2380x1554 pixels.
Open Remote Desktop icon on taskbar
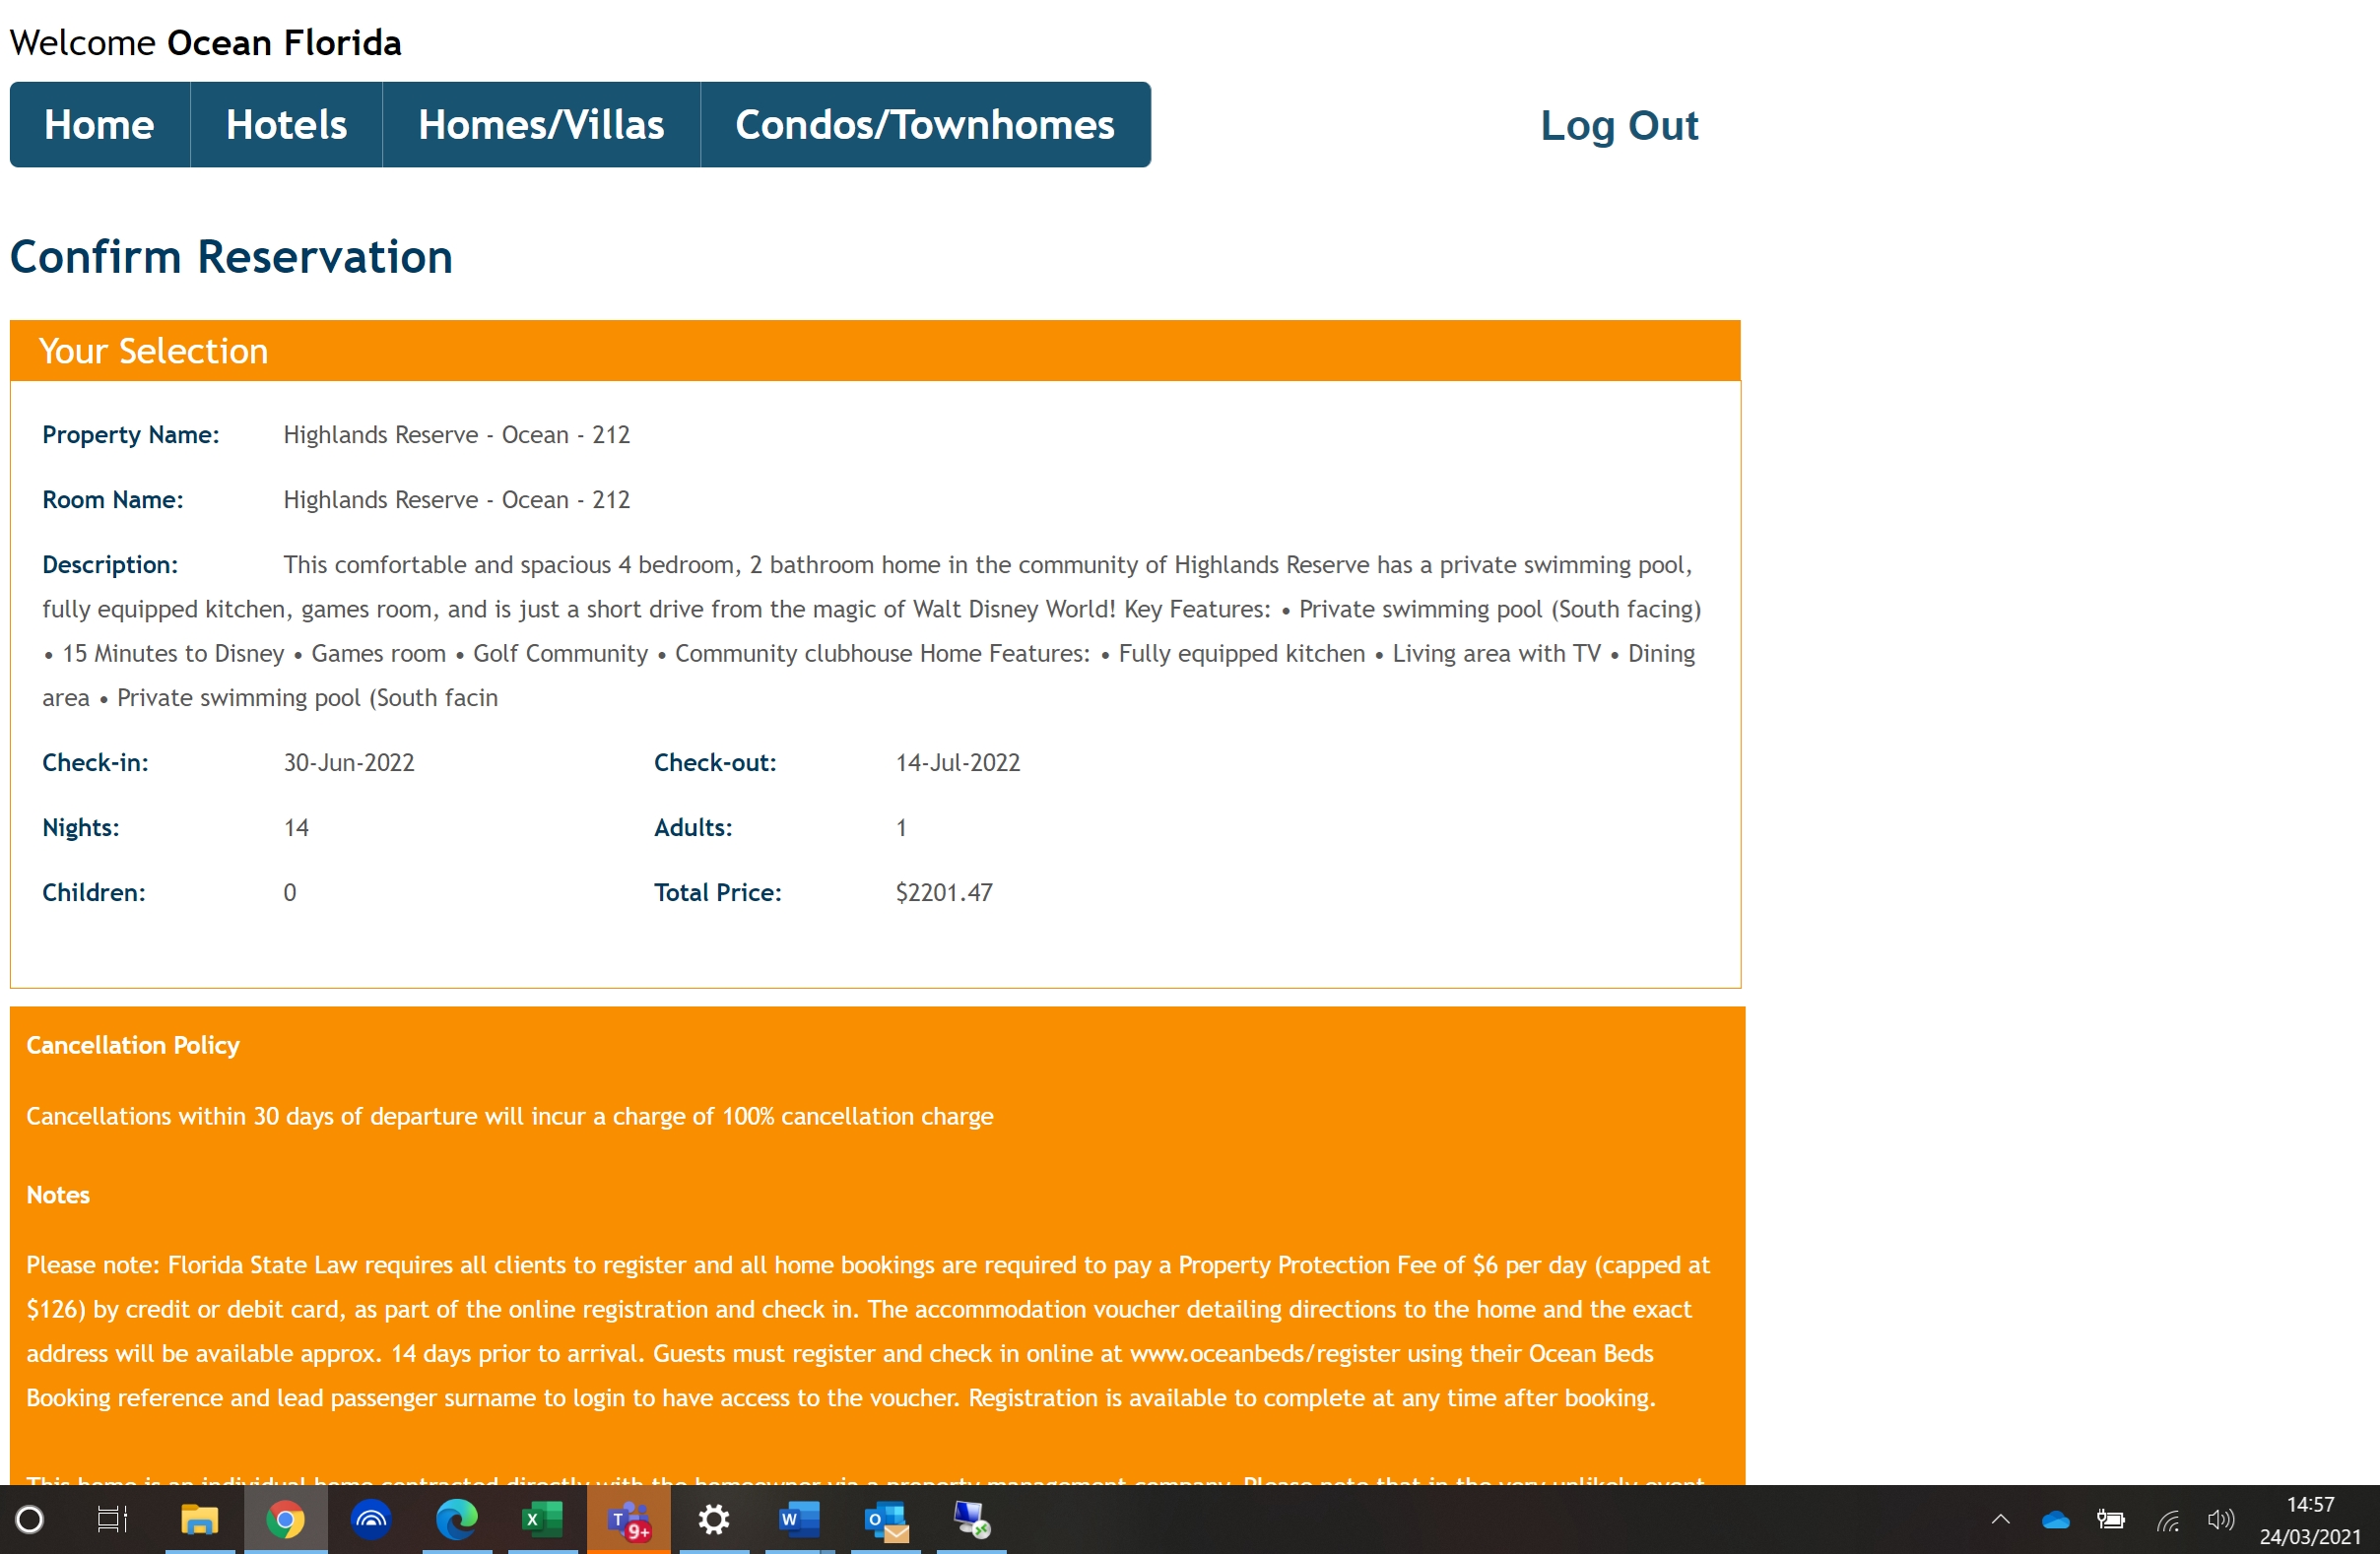coord(971,1520)
